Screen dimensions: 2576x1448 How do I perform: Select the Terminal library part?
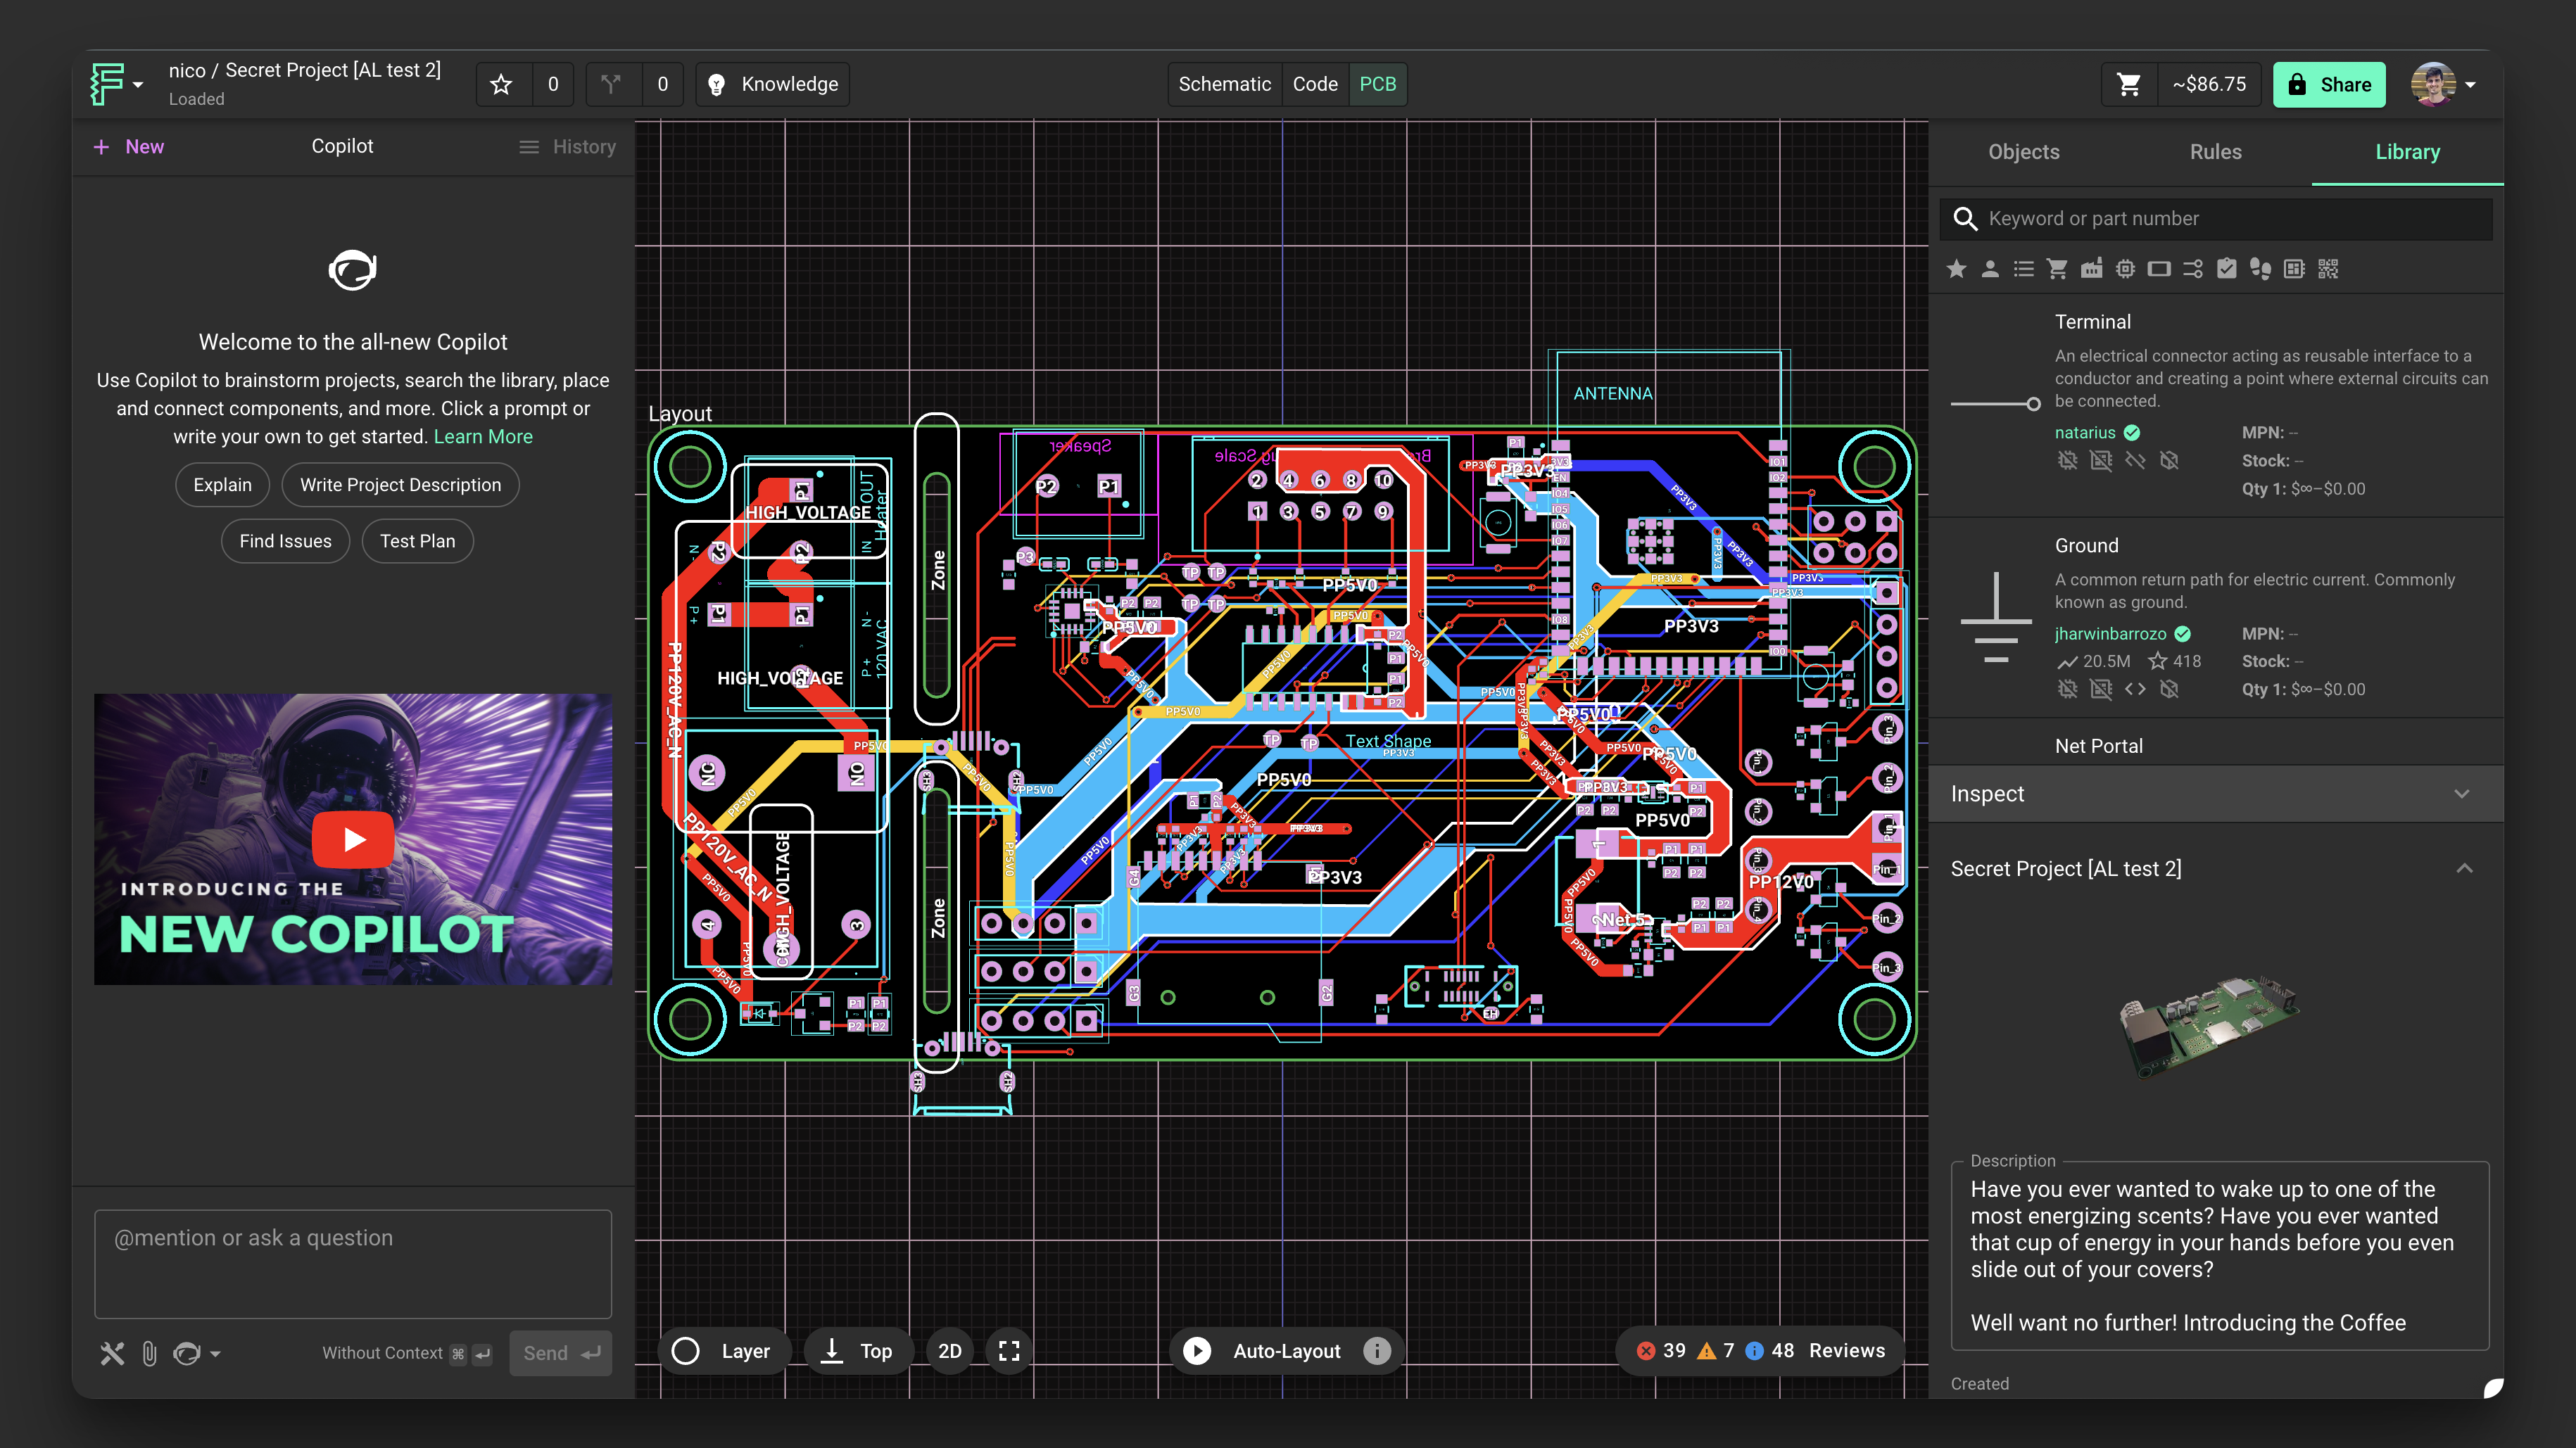(x=2215, y=405)
